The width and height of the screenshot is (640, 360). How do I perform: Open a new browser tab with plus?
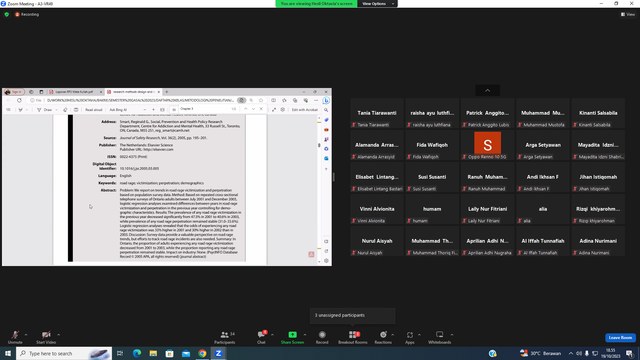pyautogui.click(x=167, y=92)
